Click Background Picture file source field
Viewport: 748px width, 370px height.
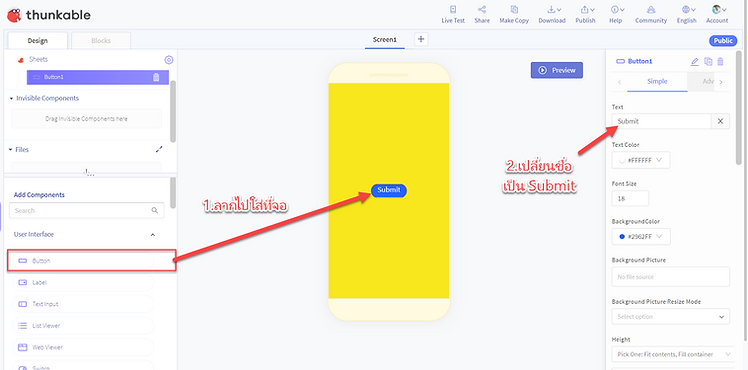point(671,277)
